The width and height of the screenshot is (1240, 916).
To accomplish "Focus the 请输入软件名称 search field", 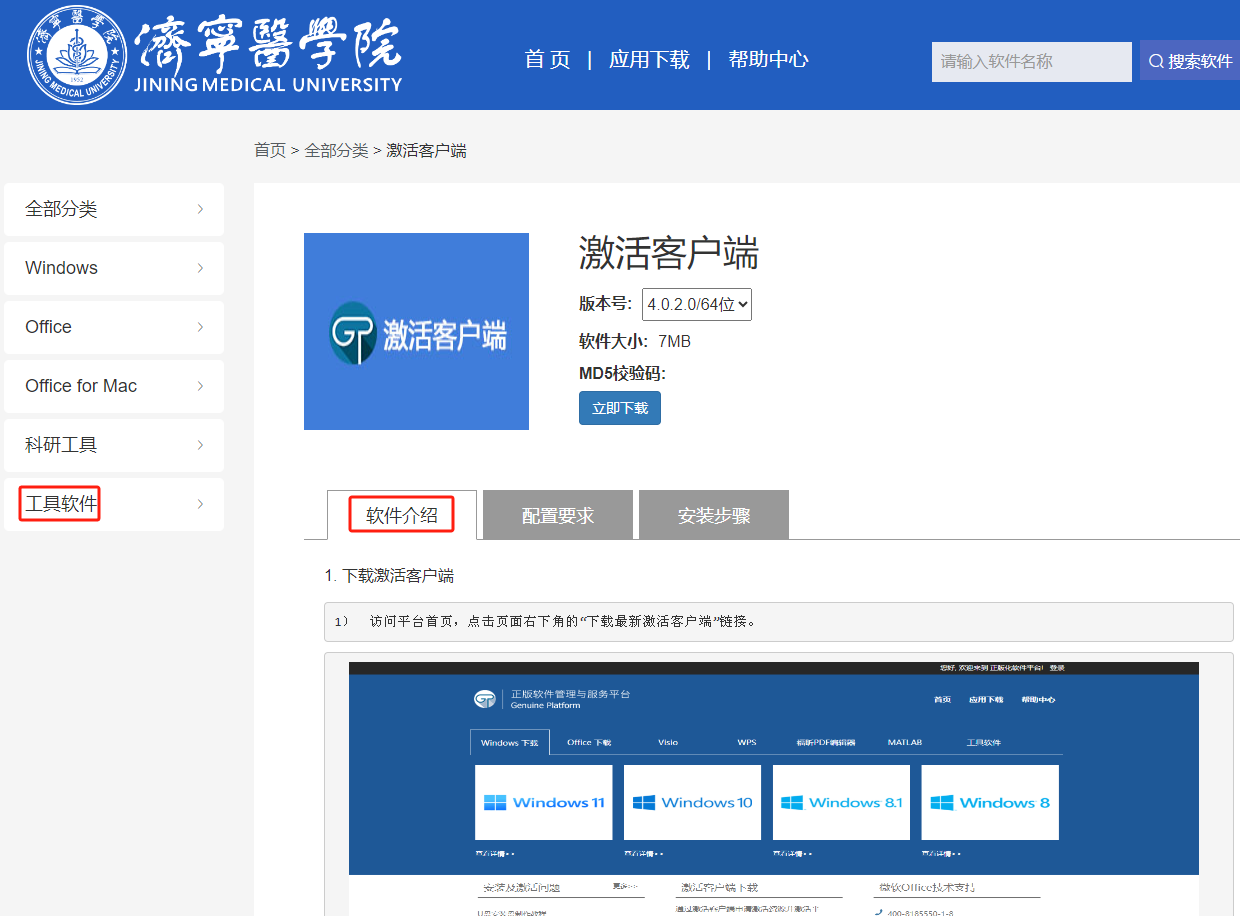I will pyautogui.click(x=1031, y=61).
